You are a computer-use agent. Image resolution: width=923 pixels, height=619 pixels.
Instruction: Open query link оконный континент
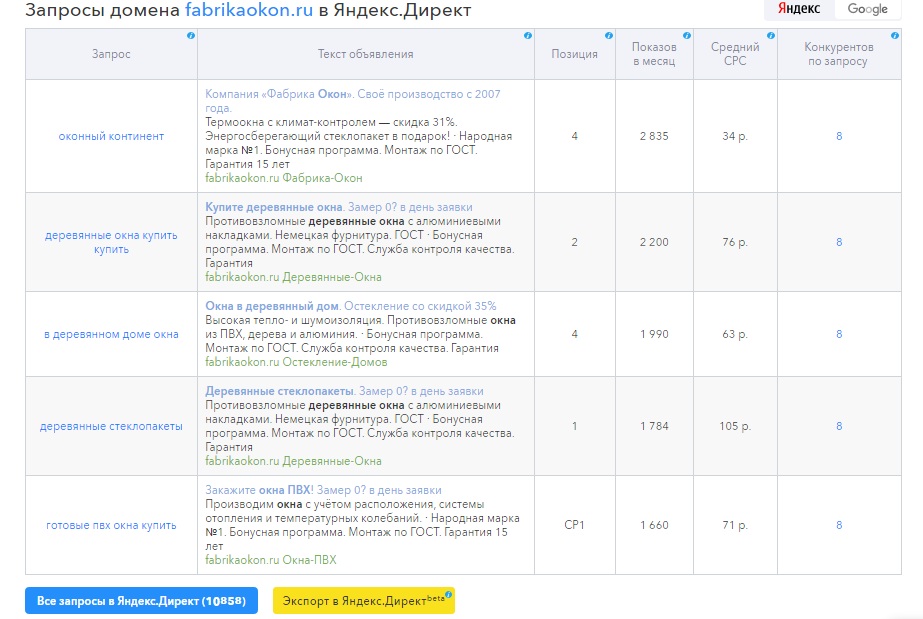(111, 136)
